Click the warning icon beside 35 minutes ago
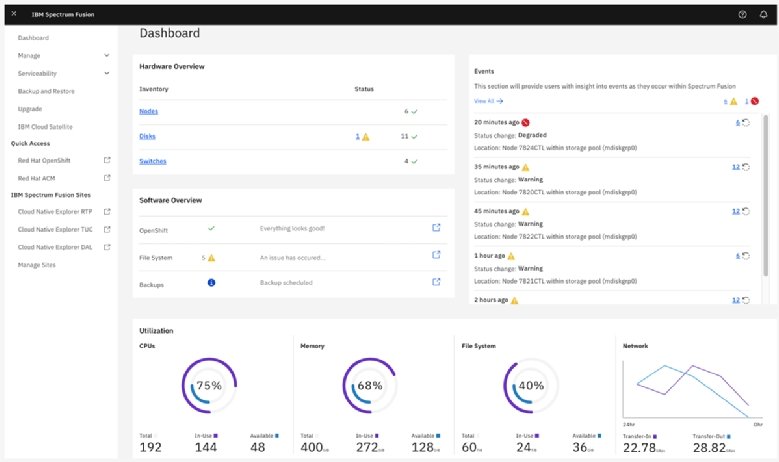 pos(526,167)
